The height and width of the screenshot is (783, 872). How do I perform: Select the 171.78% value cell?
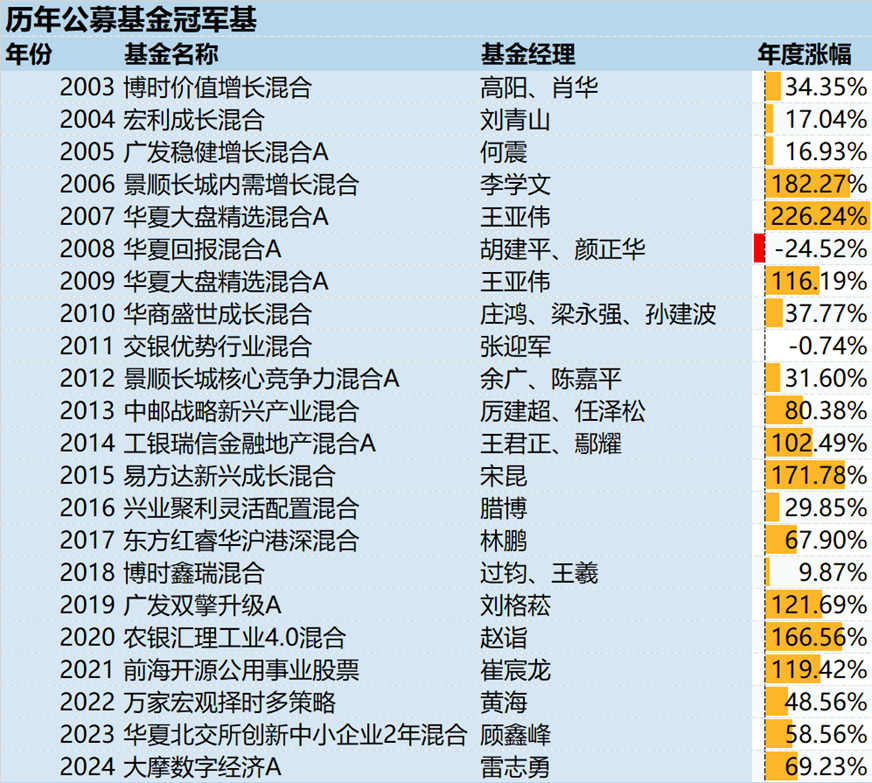point(819,475)
